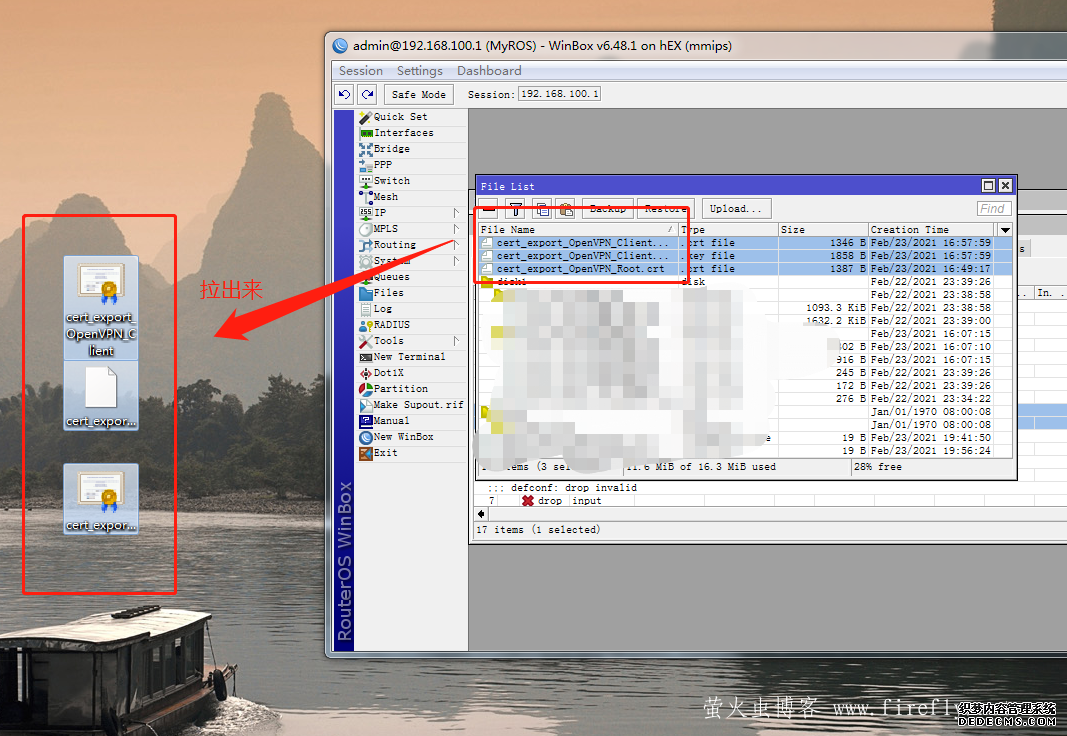Toggle Safe Mode
The height and width of the screenshot is (736, 1067).
(x=418, y=95)
